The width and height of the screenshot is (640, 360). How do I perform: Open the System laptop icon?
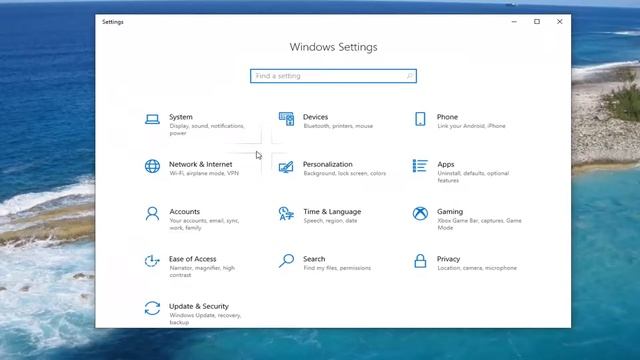click(152, 119)
